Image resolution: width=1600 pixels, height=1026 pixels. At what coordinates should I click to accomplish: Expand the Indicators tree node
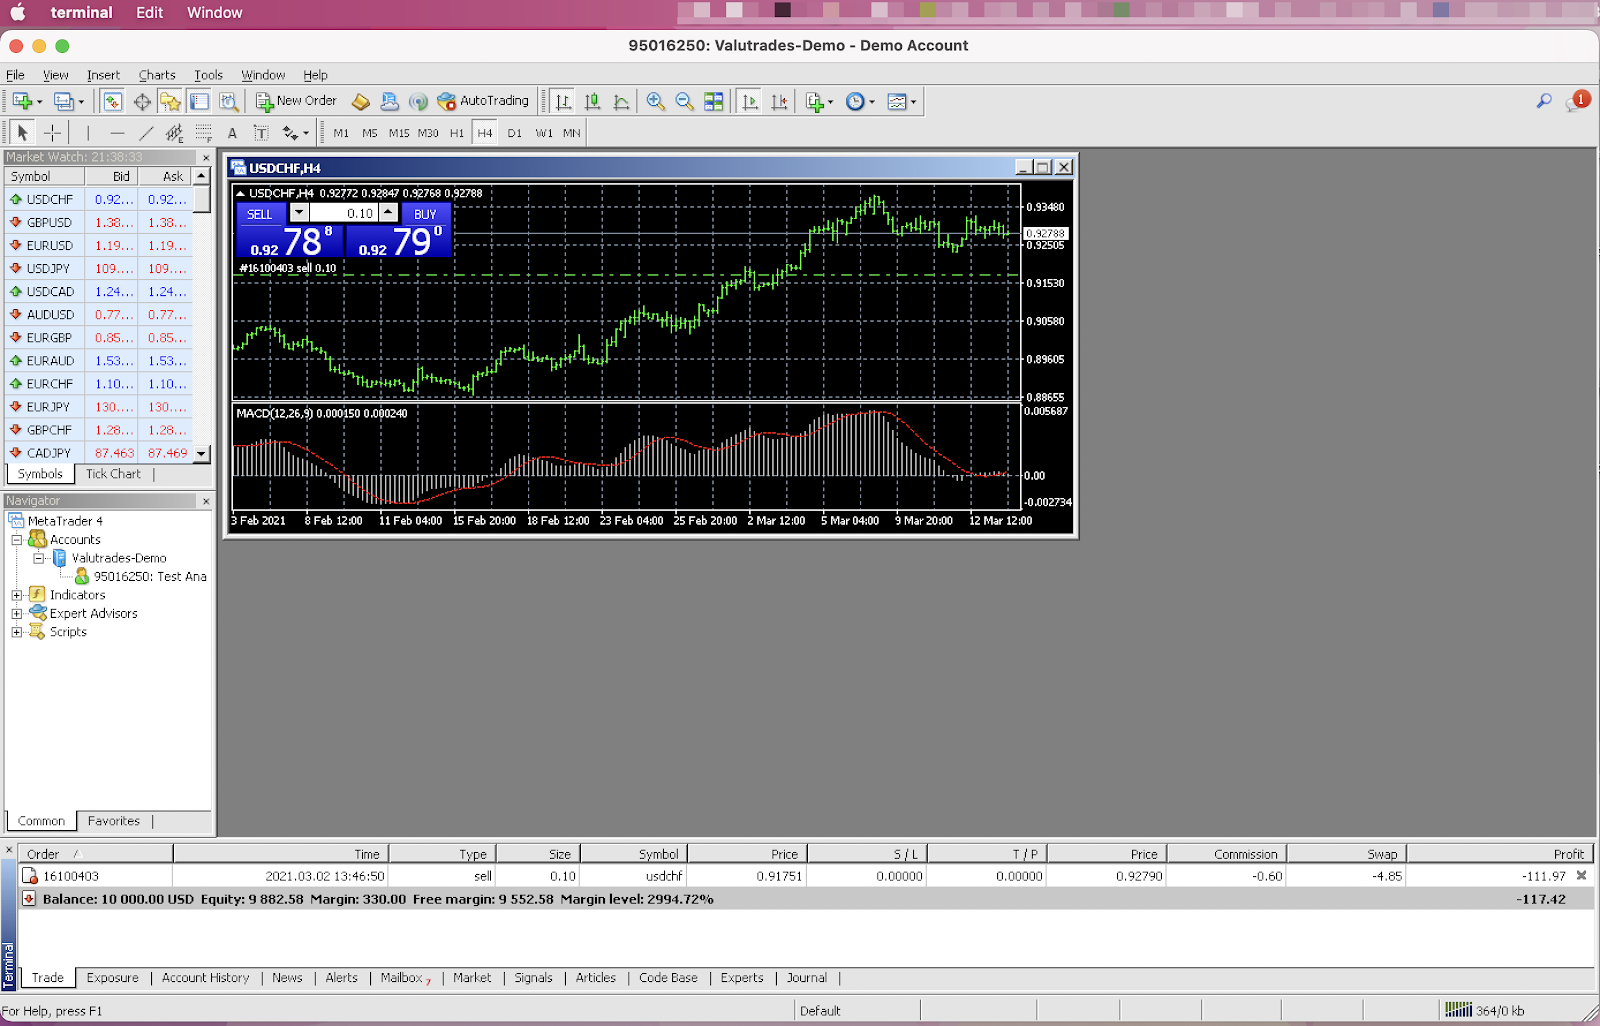pos(17,595)
